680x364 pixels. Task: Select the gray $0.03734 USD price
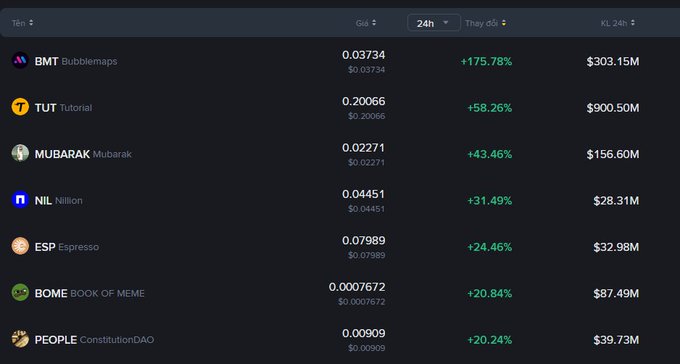click(366, 69)
